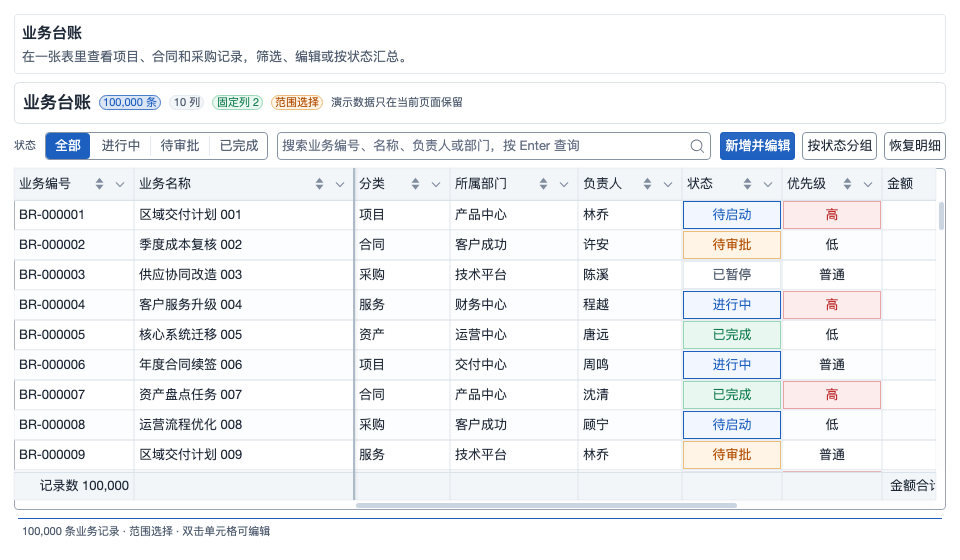Select cell 客户服务升级 004
The width and height of the screenshot is (960, 560).
(244, 305)
